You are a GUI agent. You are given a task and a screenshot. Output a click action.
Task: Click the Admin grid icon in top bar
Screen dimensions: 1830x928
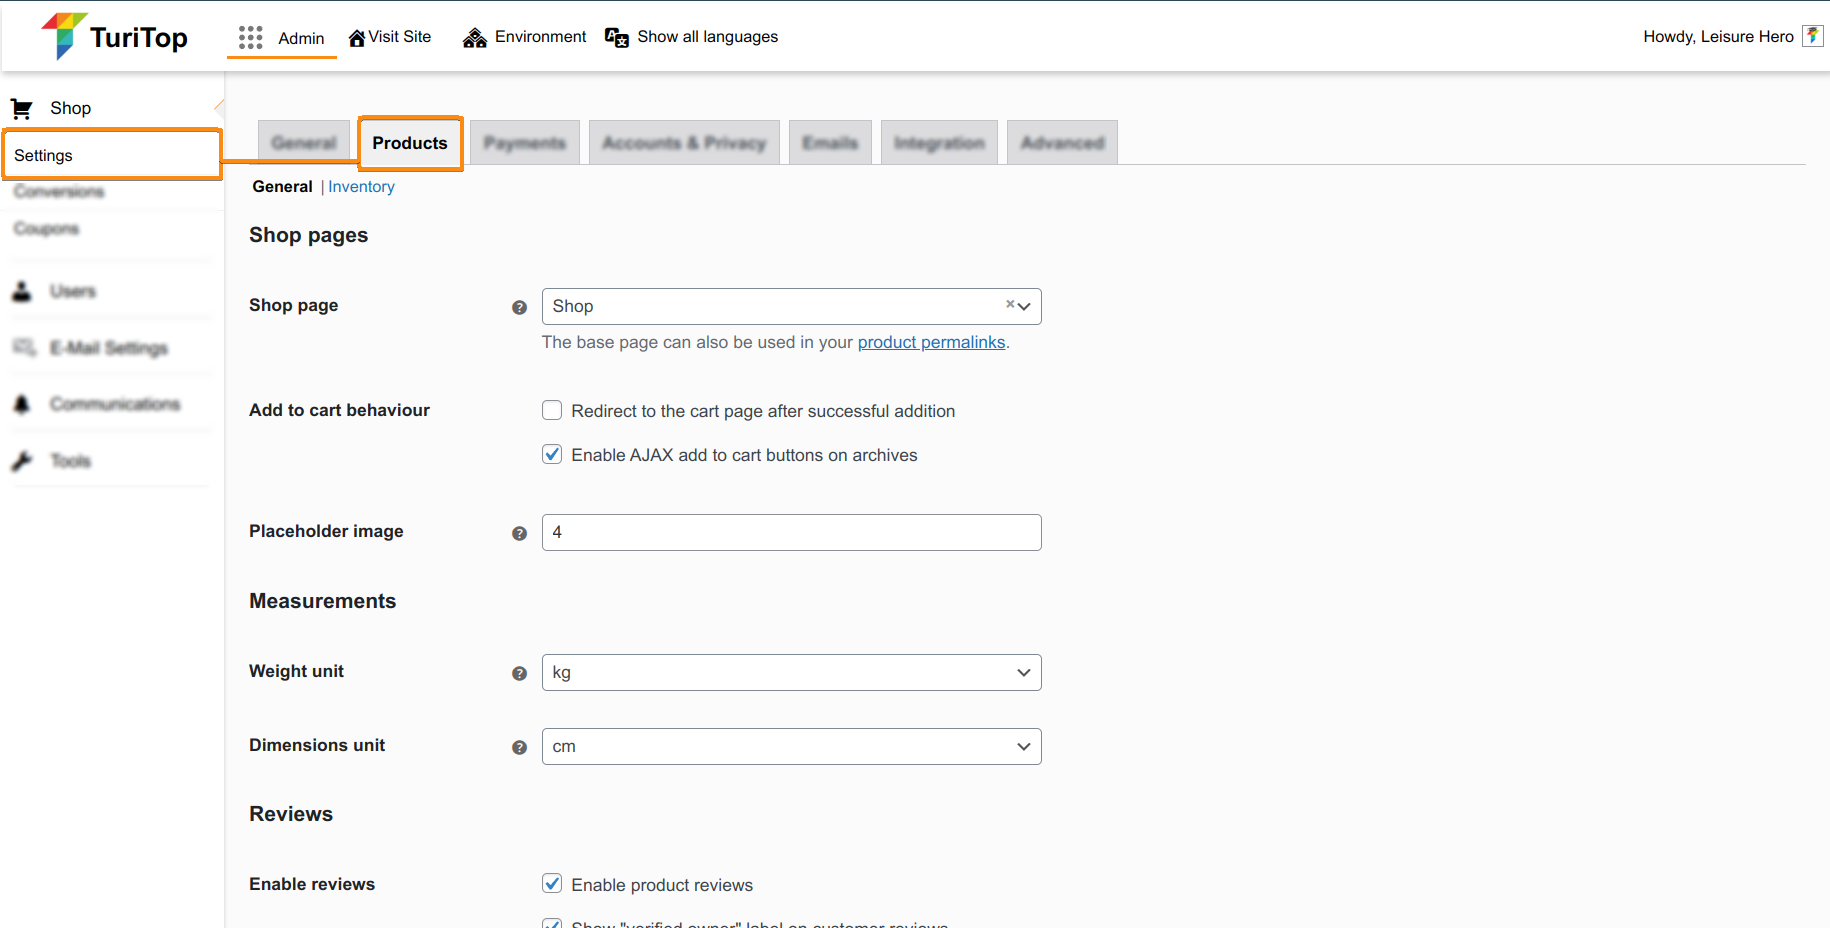249,36
